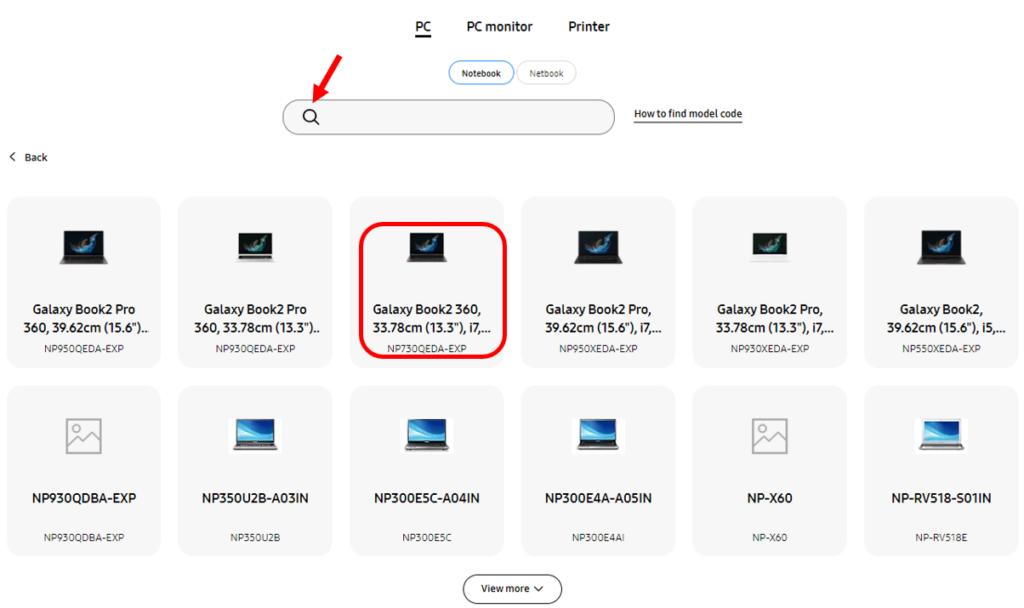Click laptop image of NP350U2B-A03IN
The width and height of the screenshot is (1024, 608).
click(255, 435)
